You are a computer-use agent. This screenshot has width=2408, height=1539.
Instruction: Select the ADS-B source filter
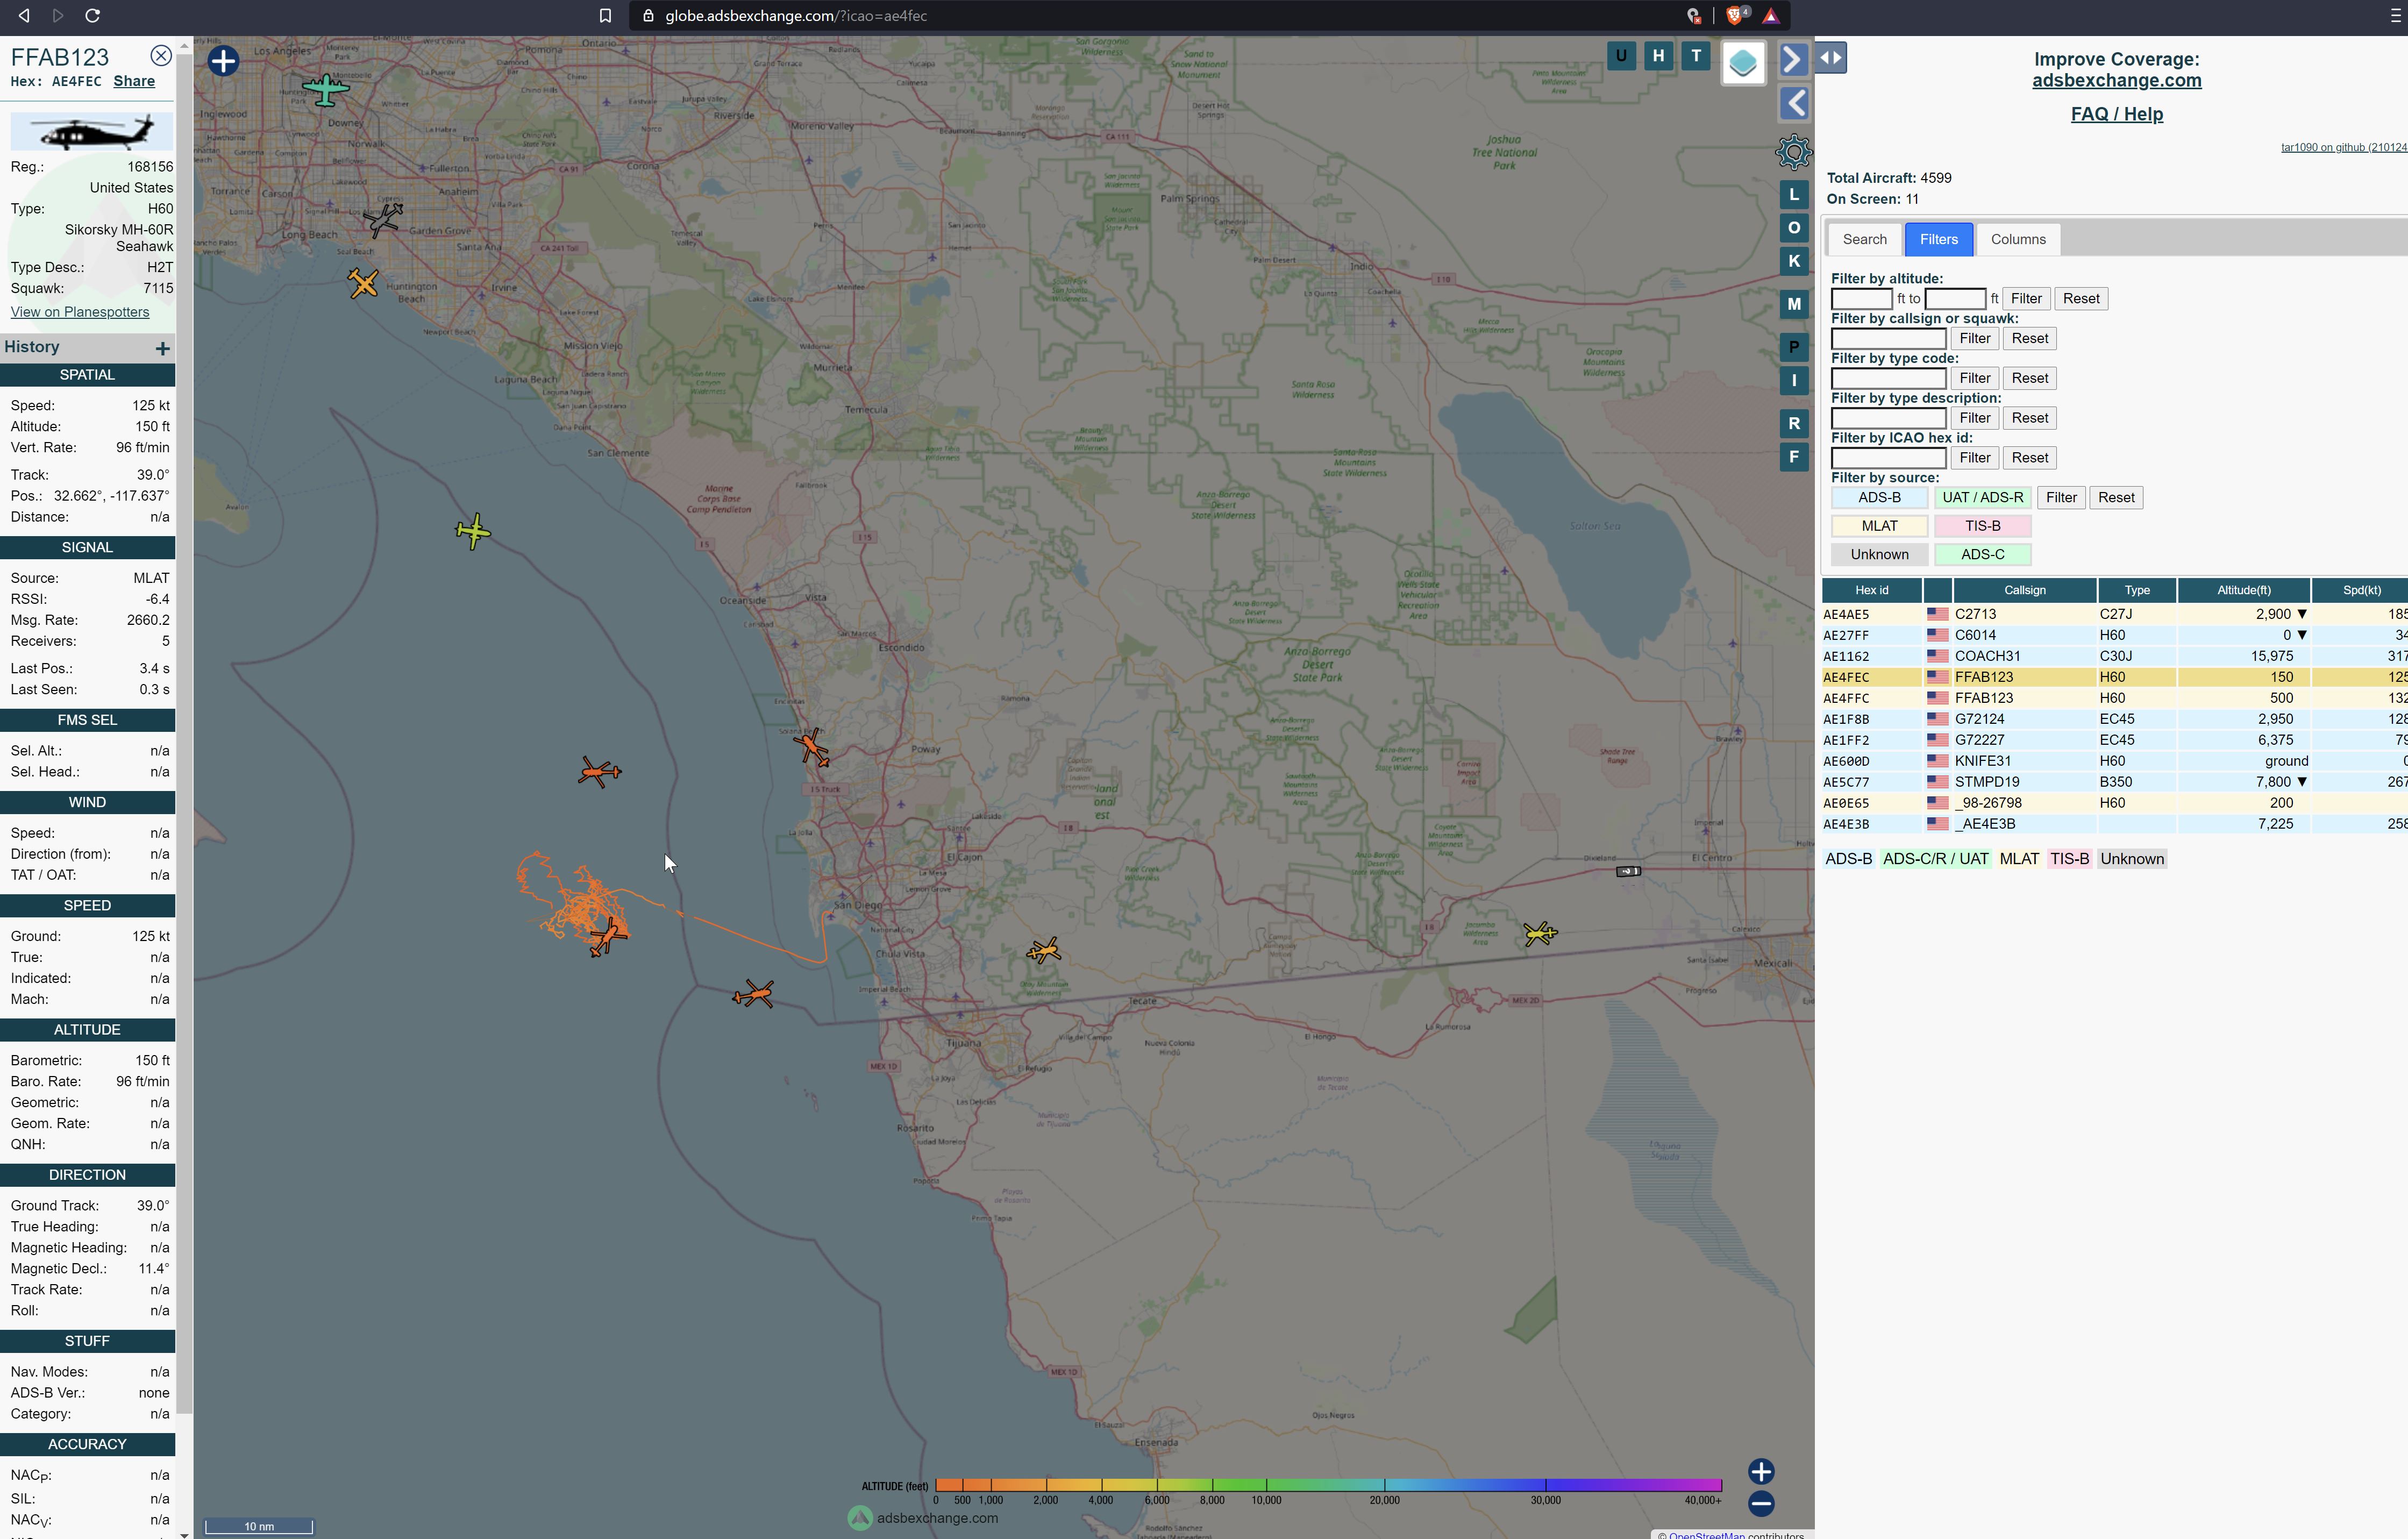[1879, 498]
